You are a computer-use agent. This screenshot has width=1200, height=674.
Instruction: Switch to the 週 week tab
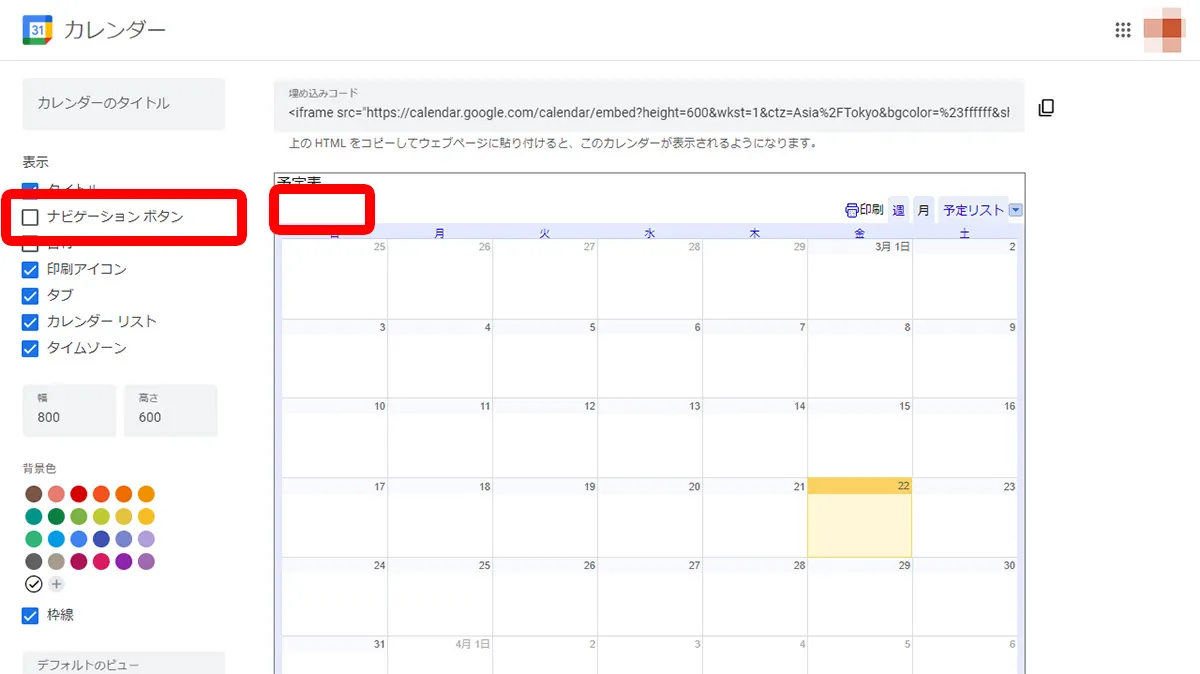coord(898,210)
